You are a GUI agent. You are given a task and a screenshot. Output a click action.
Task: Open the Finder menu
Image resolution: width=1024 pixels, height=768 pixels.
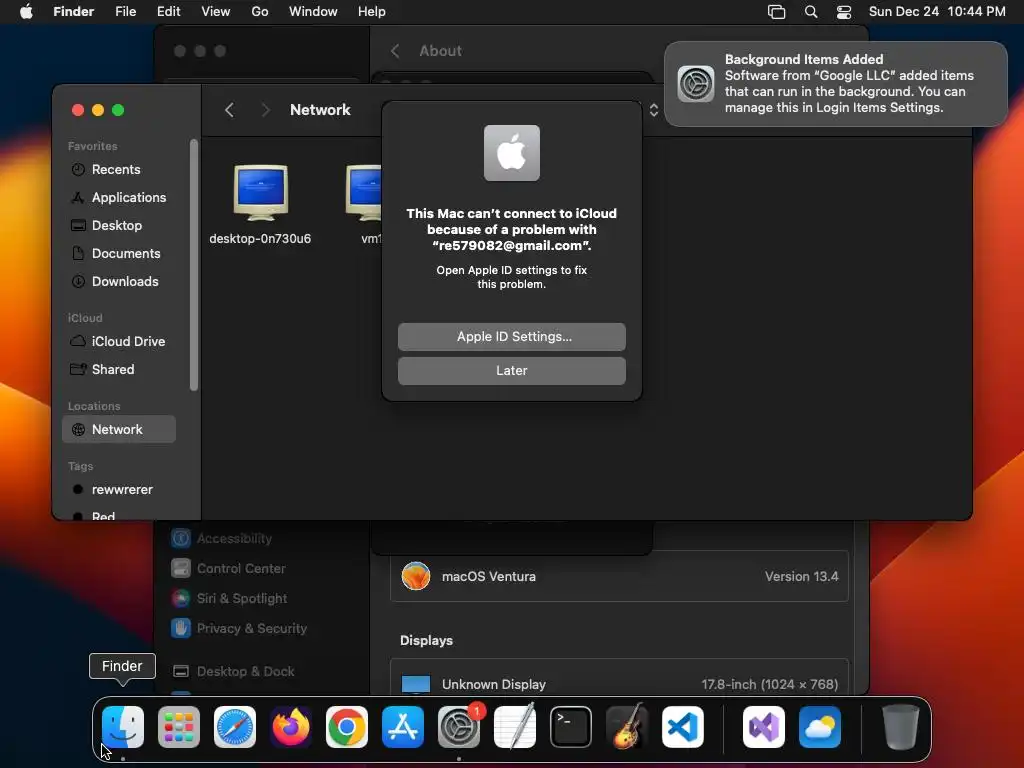tap(74, 12)
